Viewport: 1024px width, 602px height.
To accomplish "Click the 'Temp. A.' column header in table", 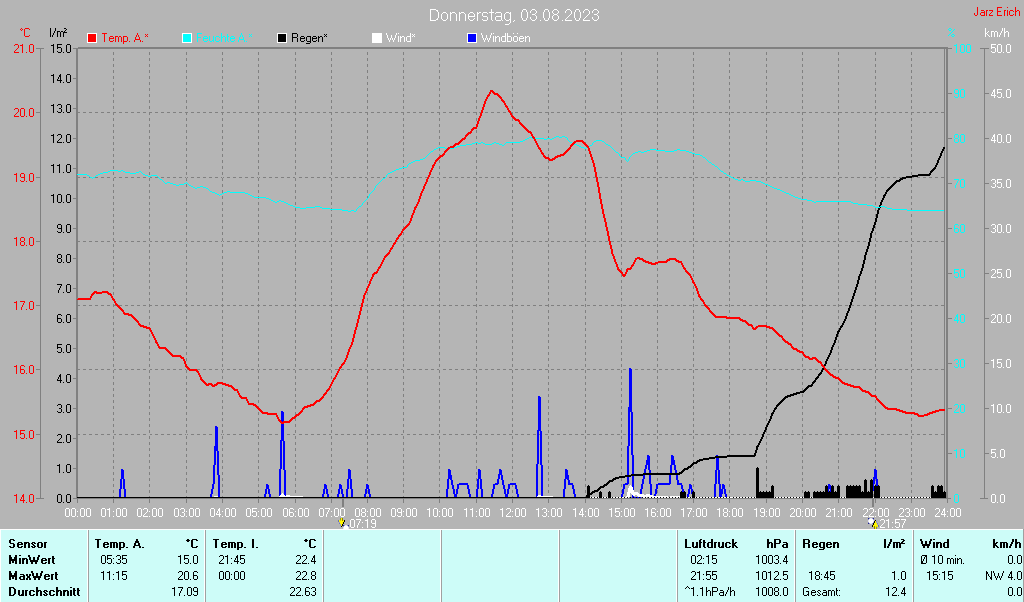I will (120, 544).
